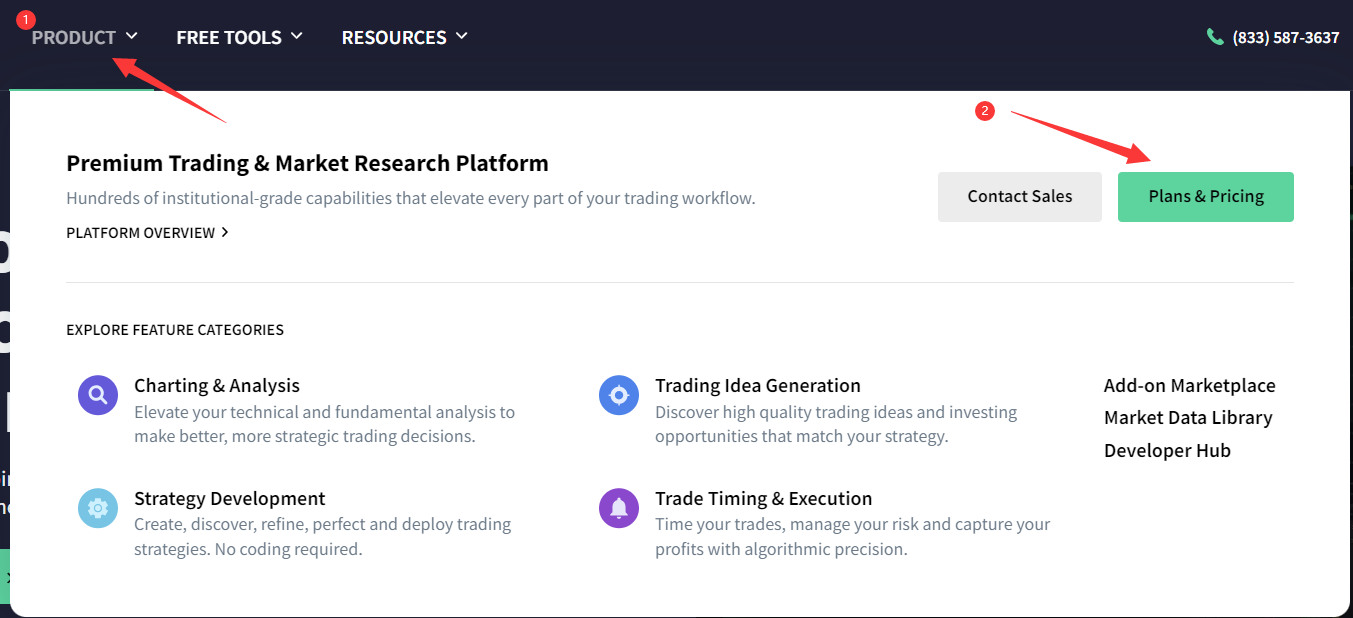Click the Charting & Analysis magnifier icon
The width and height of the screenshot is (1353, 618).
pos(97,395)
